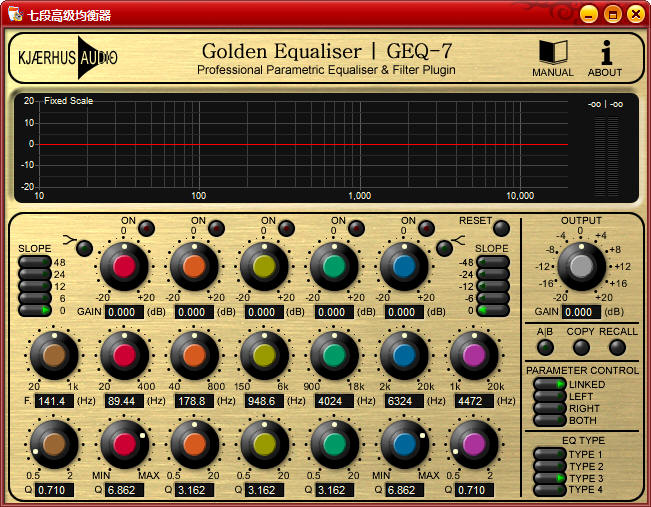This screenshot has width=651, height=507.
Task: Toggle ON LED for orange band
Action: coord(216,228)
